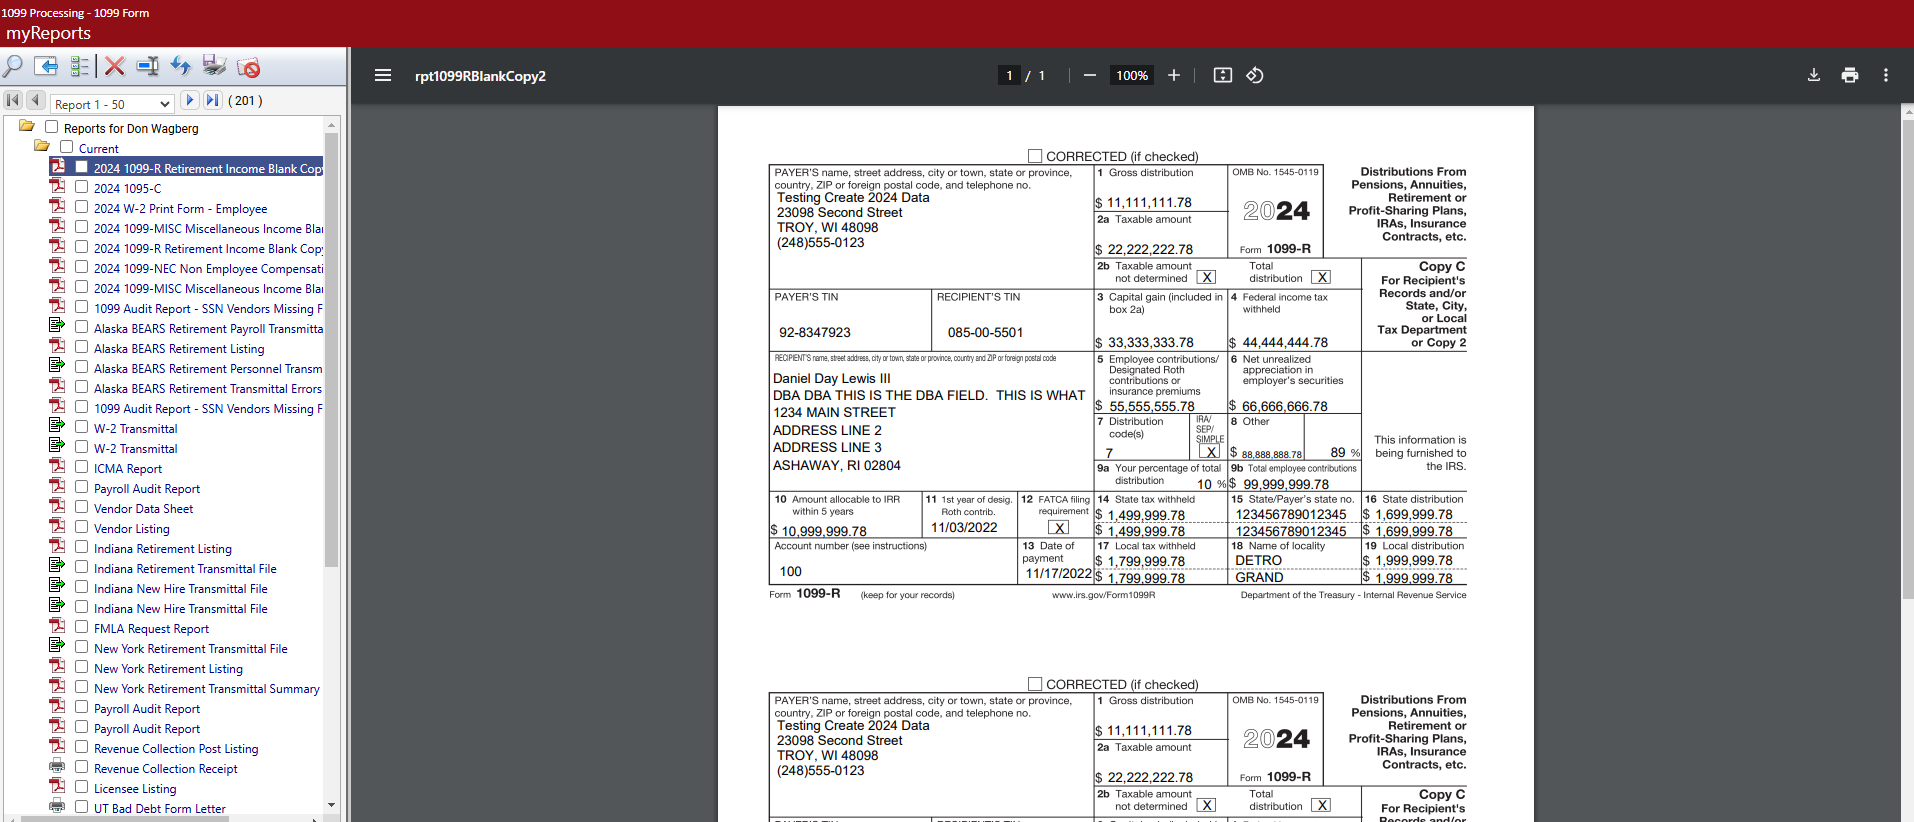1914x822 pixels.
Task: Check the Vendor Listing checkbox
Action: (82, 527)
